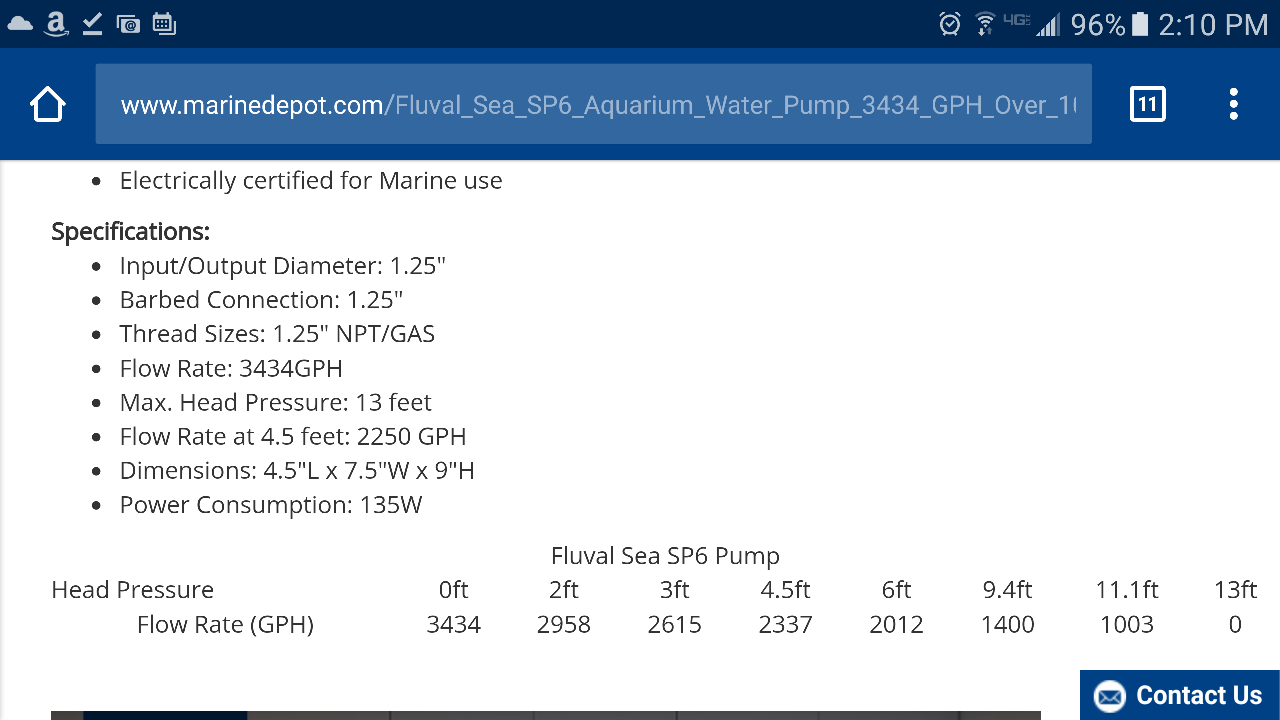Image resolution: width=1280 pixels, height=720 pixels.
Task: Tap the Flow Rate 3434GPH specification line
Action: (x=231, y=368)
